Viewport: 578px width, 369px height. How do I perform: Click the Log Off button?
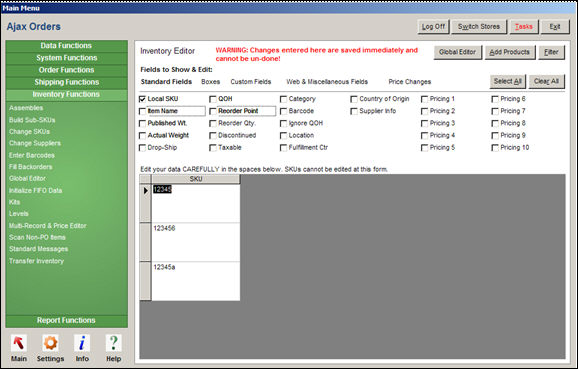(433, 27)
